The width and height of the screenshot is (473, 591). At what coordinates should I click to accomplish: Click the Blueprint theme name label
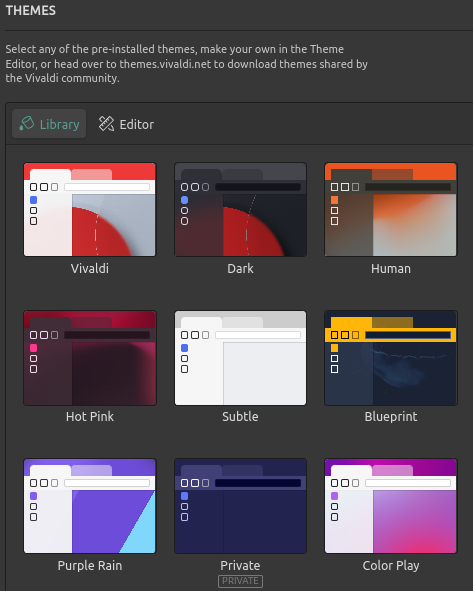tap(391, 416)
